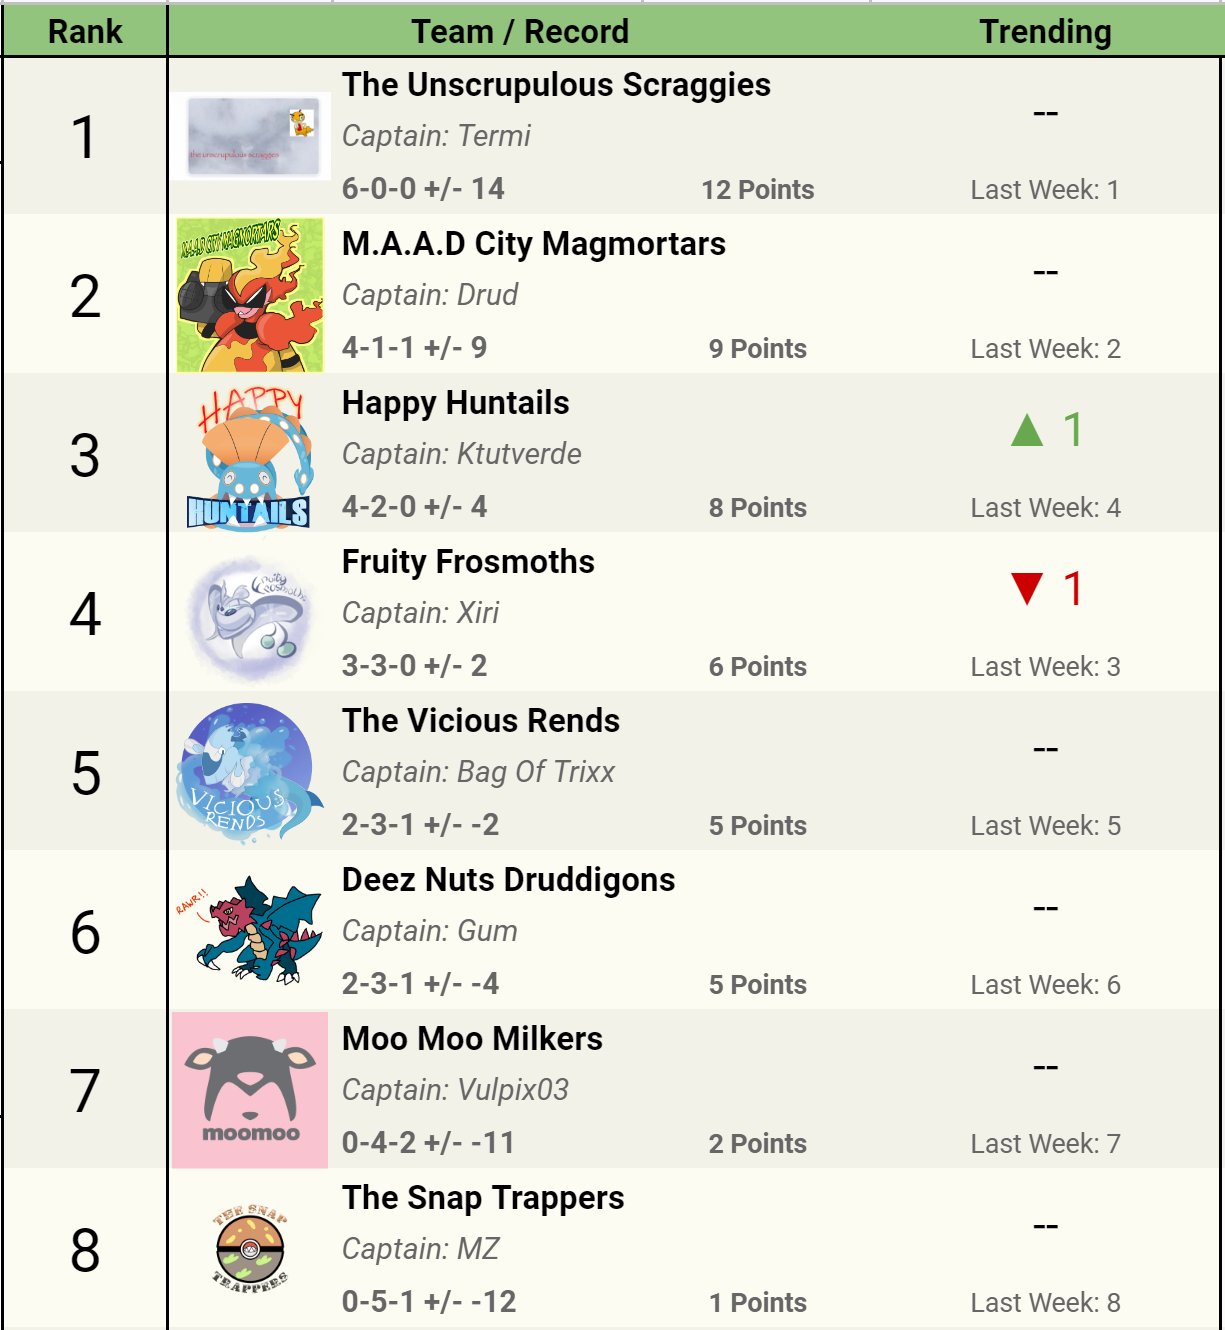The width and height of the screenshot is (1225, 1330).
Task: Click the Captain: Vulpix03 label
Action: pyautogui.click(x=456, y=1090)
